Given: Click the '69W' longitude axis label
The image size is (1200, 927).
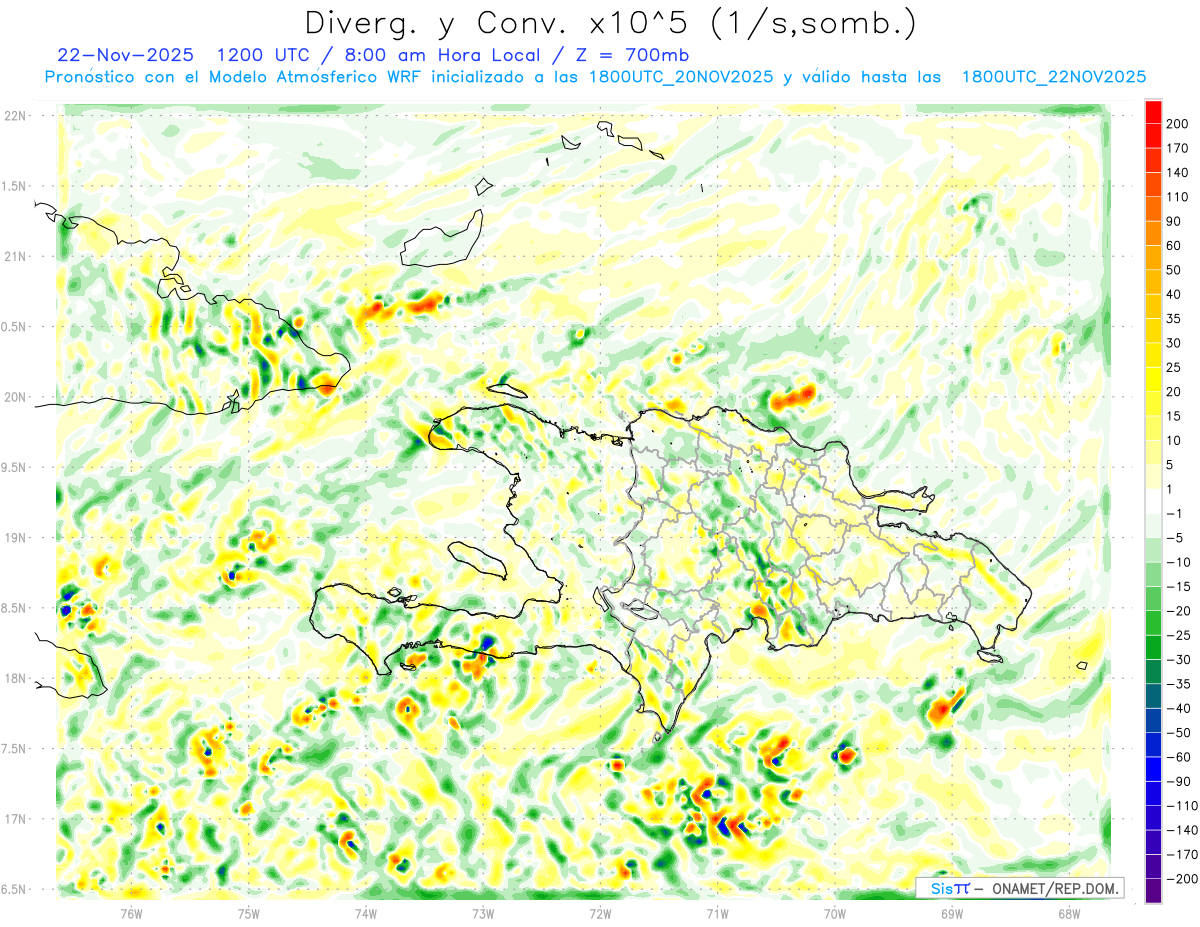Looking at the screenshot, I should [952, 913].
